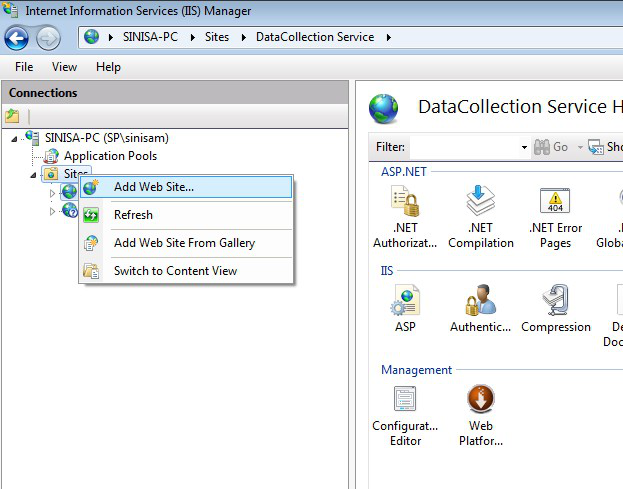Image resolution: width=623 pixels, height=489 pixels.
Task: Choose Add Web Site From Gallery
Action: click(x=186, y=243)
